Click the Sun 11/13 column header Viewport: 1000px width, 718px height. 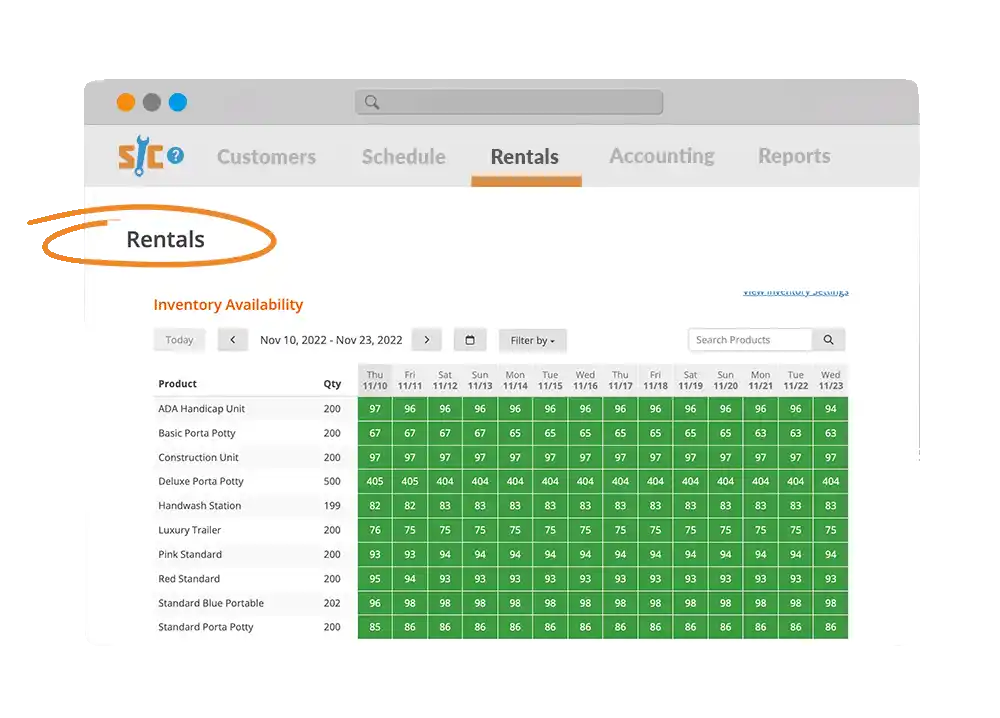pyautogui.click(x=480, y=380)
